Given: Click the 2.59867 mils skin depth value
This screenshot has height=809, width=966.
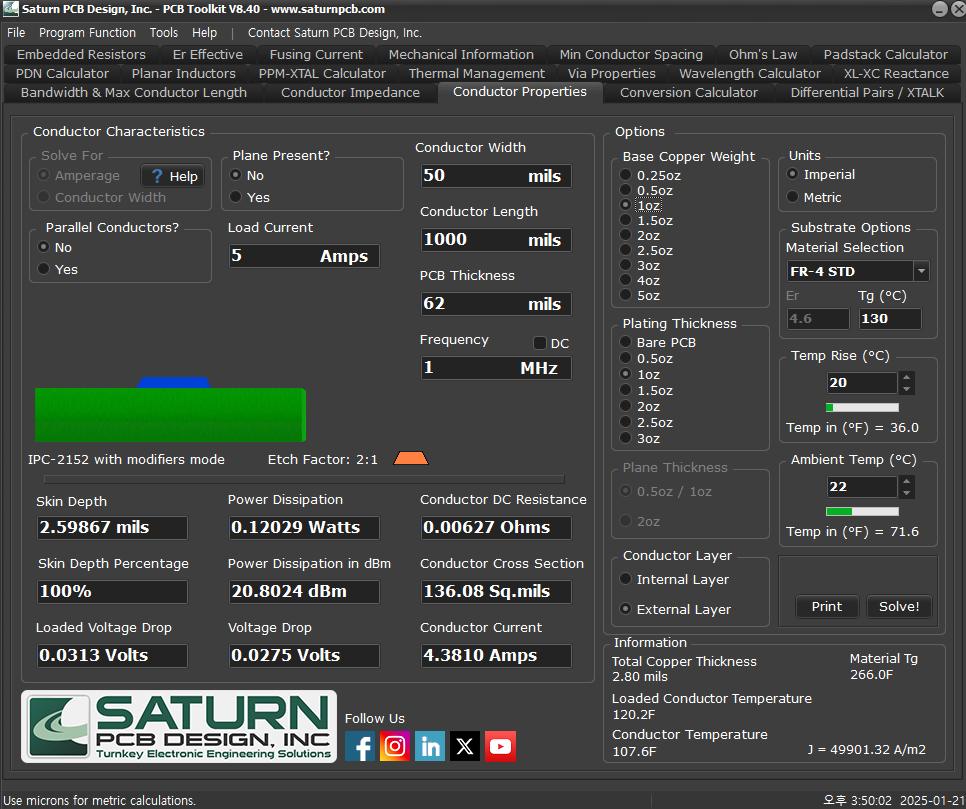Looking at the screenshot, I should (112, 527).
